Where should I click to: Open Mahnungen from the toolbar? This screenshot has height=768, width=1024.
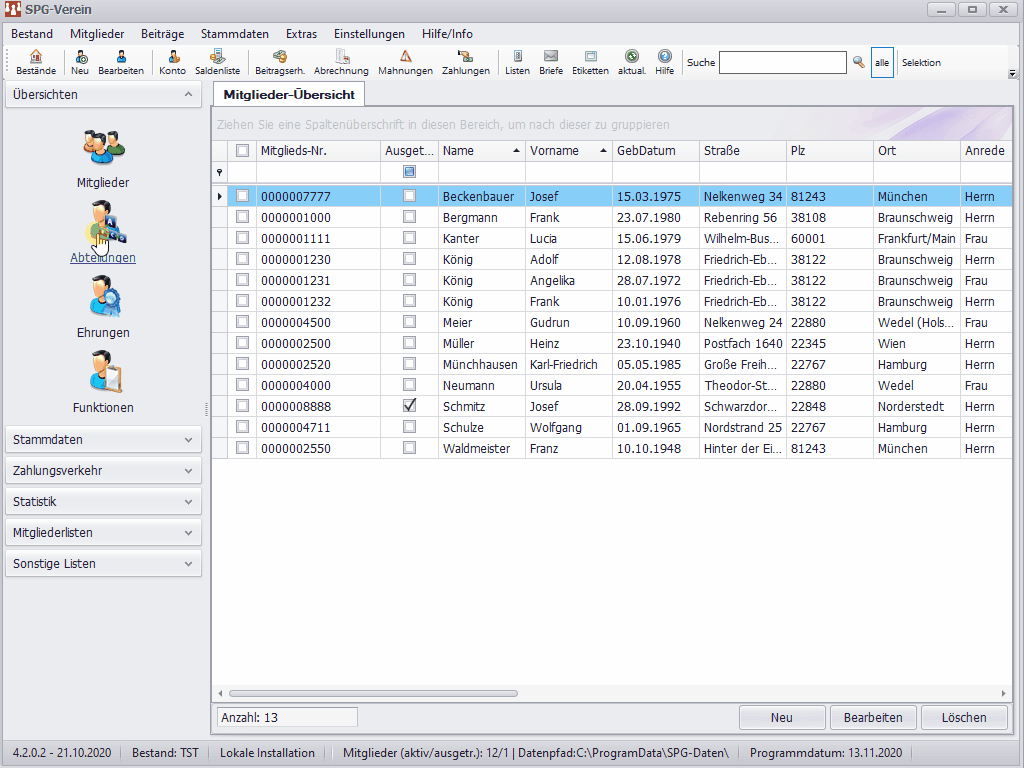(405, 62)
